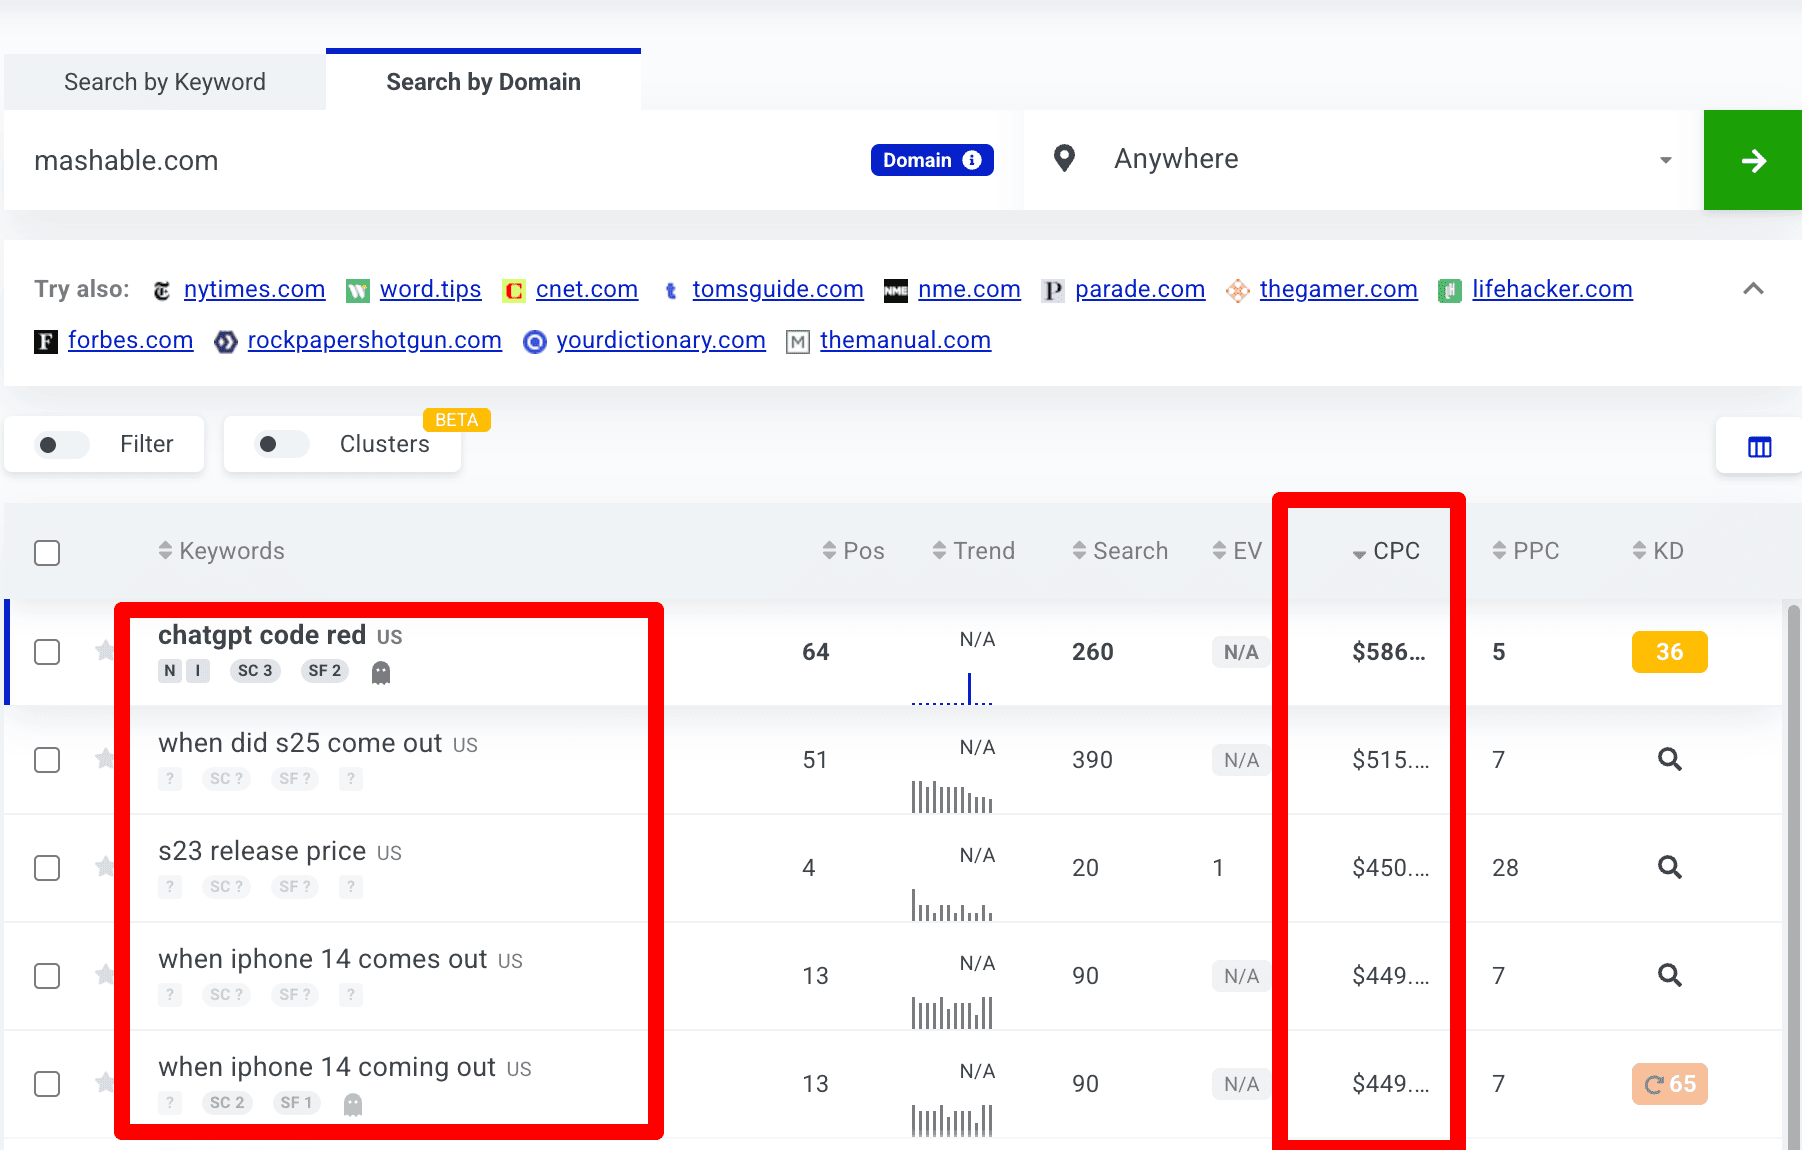Check KD for 's23 release price'
1802x1150 pixels.
click(x=1669, y=867)
